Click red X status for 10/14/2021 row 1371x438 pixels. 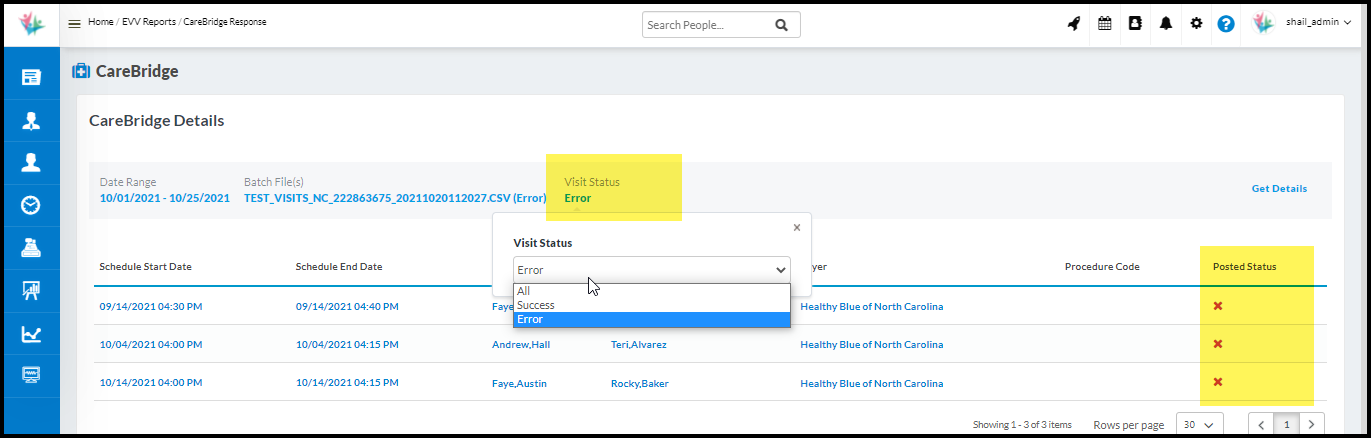click(1217, 382)
